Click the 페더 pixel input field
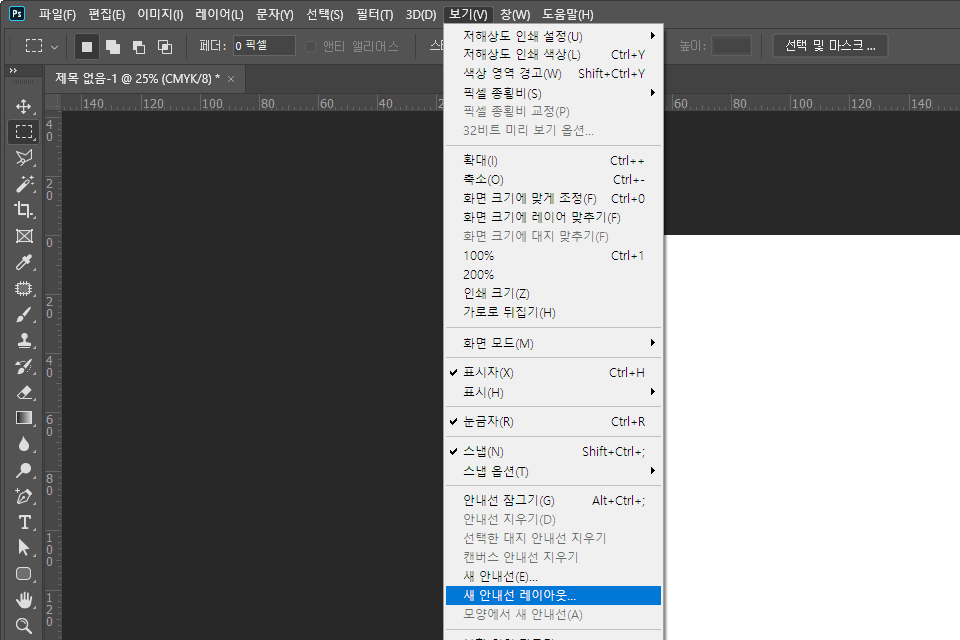 (x=264, y=46)
